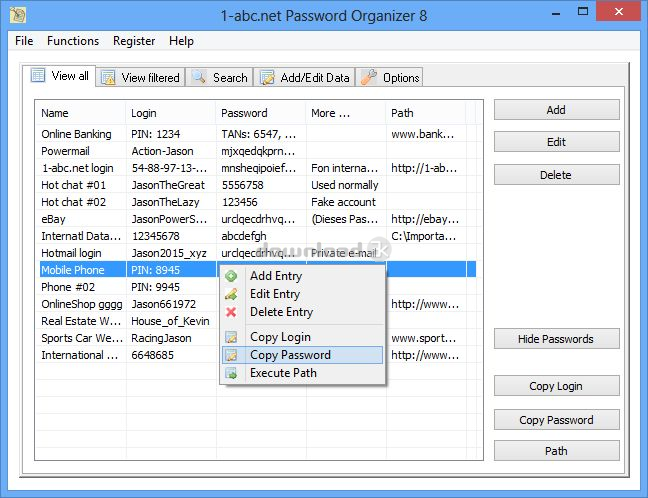The width and height of the screenshot is (648, 498).
Task: Click the Add button
Action: click(x=557, y=110)
